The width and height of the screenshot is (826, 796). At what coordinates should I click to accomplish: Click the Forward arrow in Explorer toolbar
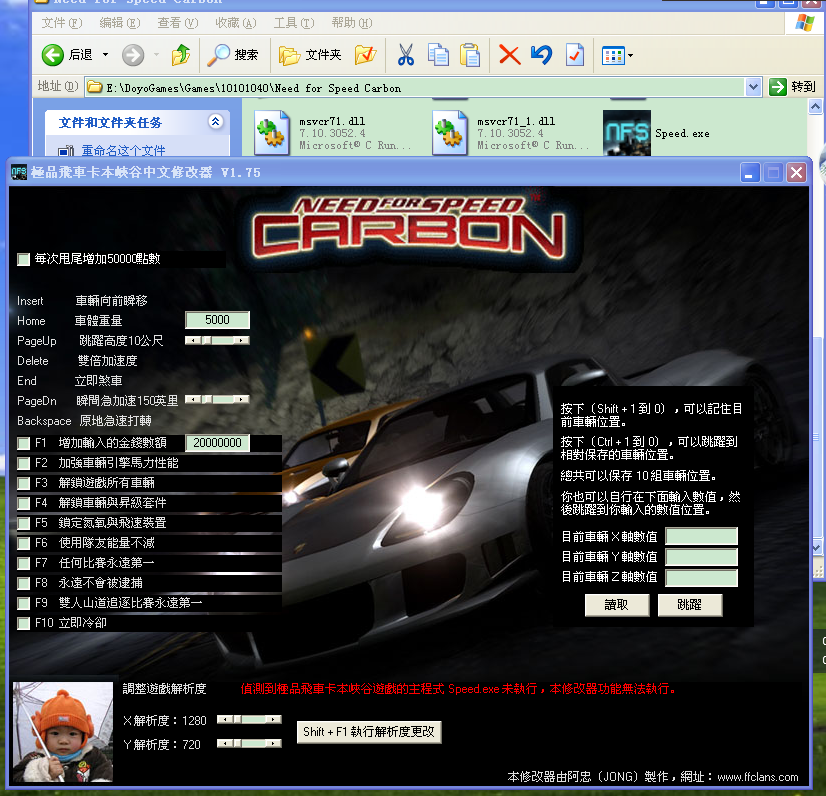(x=133, y=55)
